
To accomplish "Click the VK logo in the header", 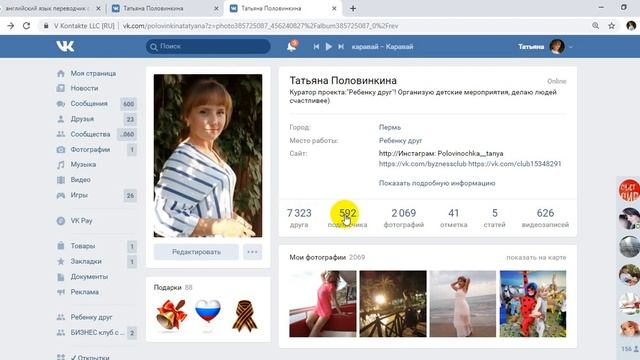I will (x=65, y=46).
